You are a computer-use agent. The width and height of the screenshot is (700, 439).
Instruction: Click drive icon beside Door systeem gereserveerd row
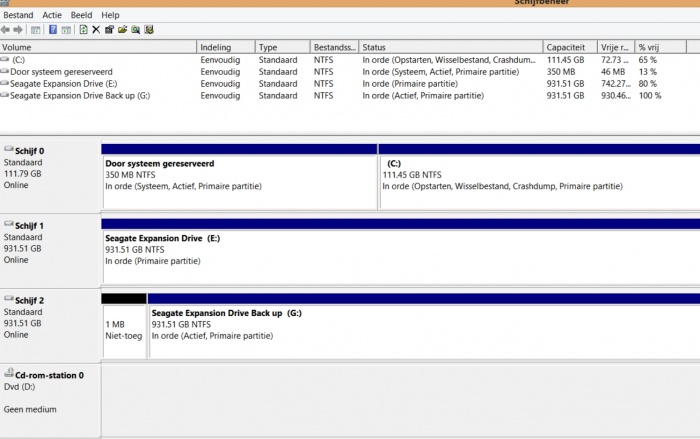tap(4, 71)
